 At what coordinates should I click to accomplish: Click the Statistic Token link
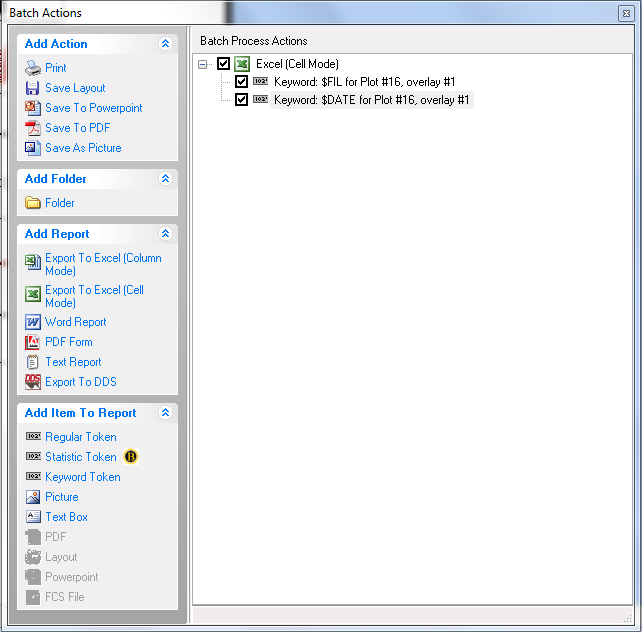pos(81,457)
